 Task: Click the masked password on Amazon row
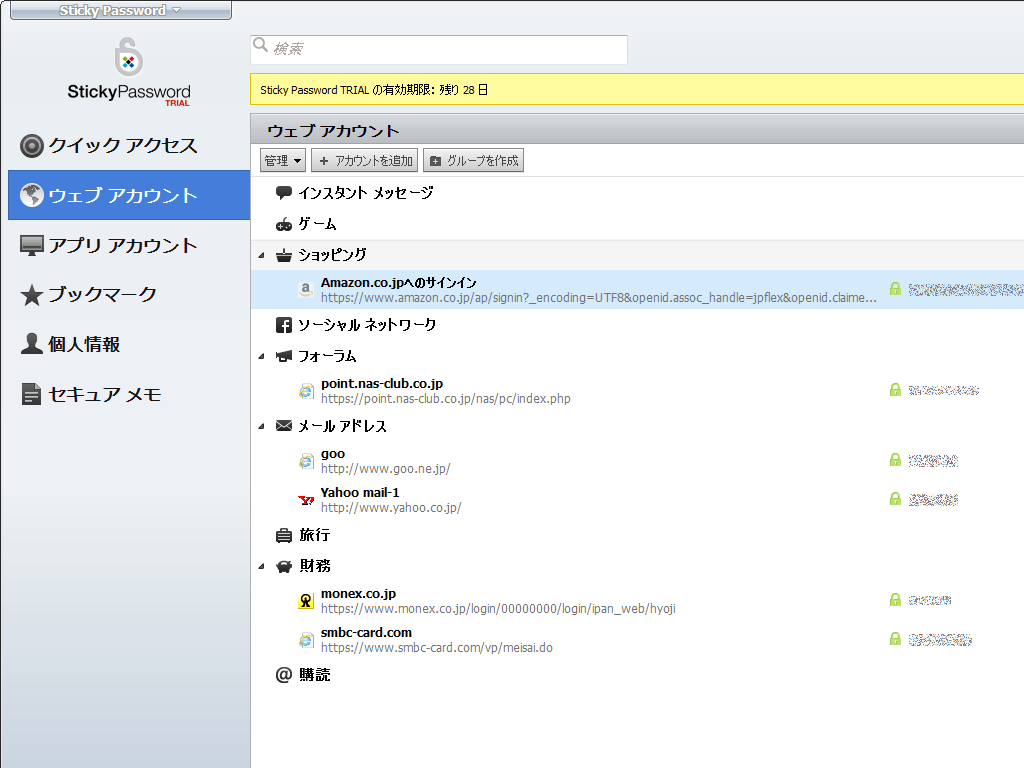point(966,289)
